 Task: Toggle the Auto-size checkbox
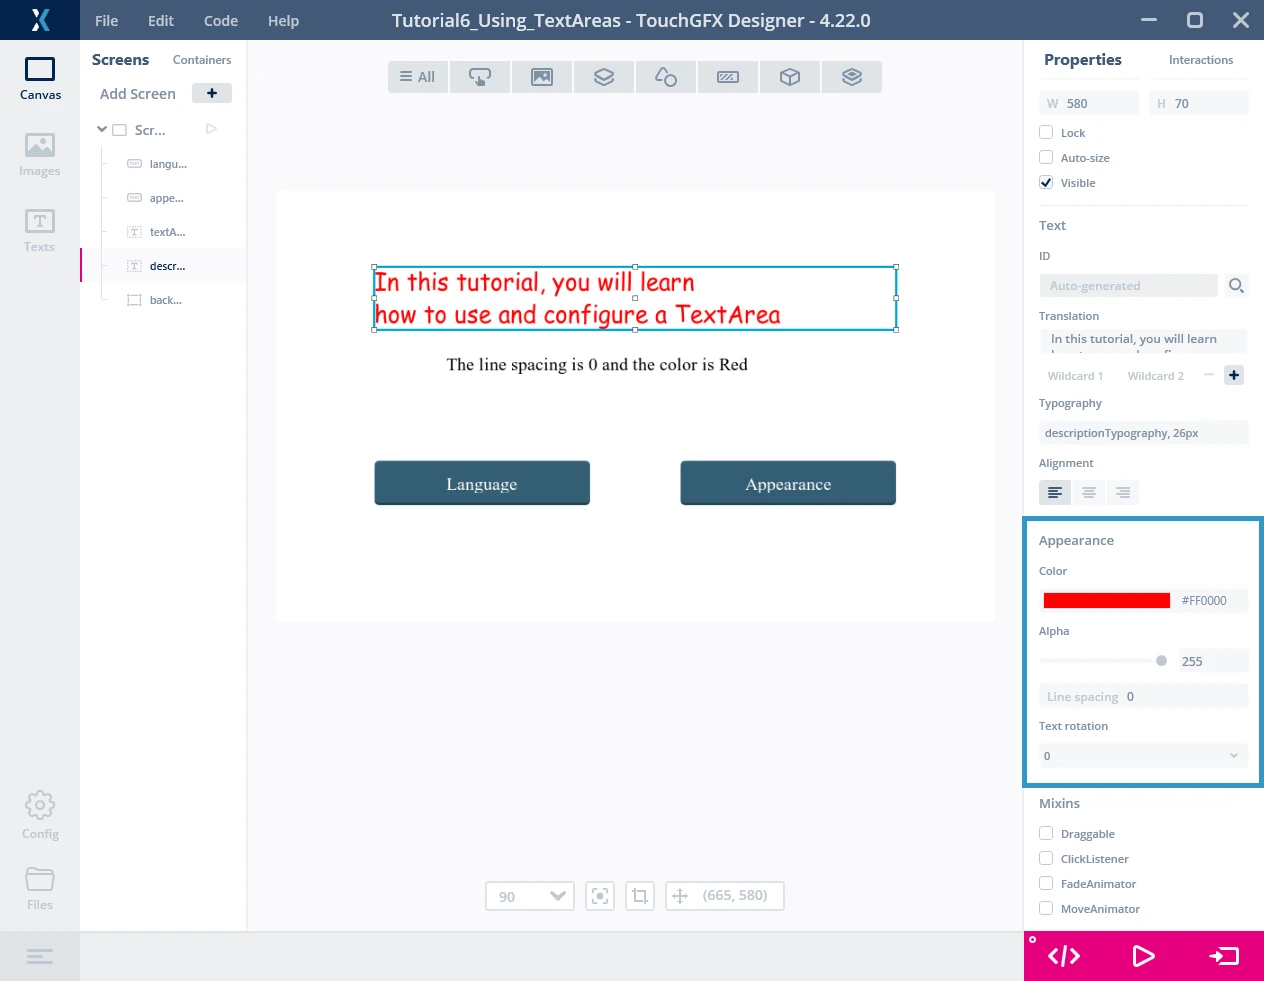1046,157
